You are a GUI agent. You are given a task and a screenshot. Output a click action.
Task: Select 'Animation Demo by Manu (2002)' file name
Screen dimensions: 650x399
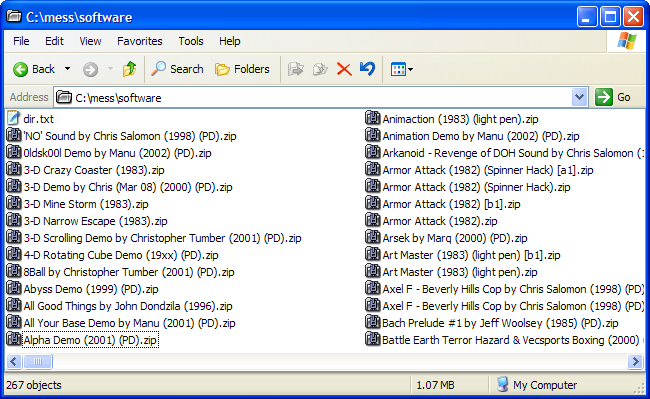(481, 136)
